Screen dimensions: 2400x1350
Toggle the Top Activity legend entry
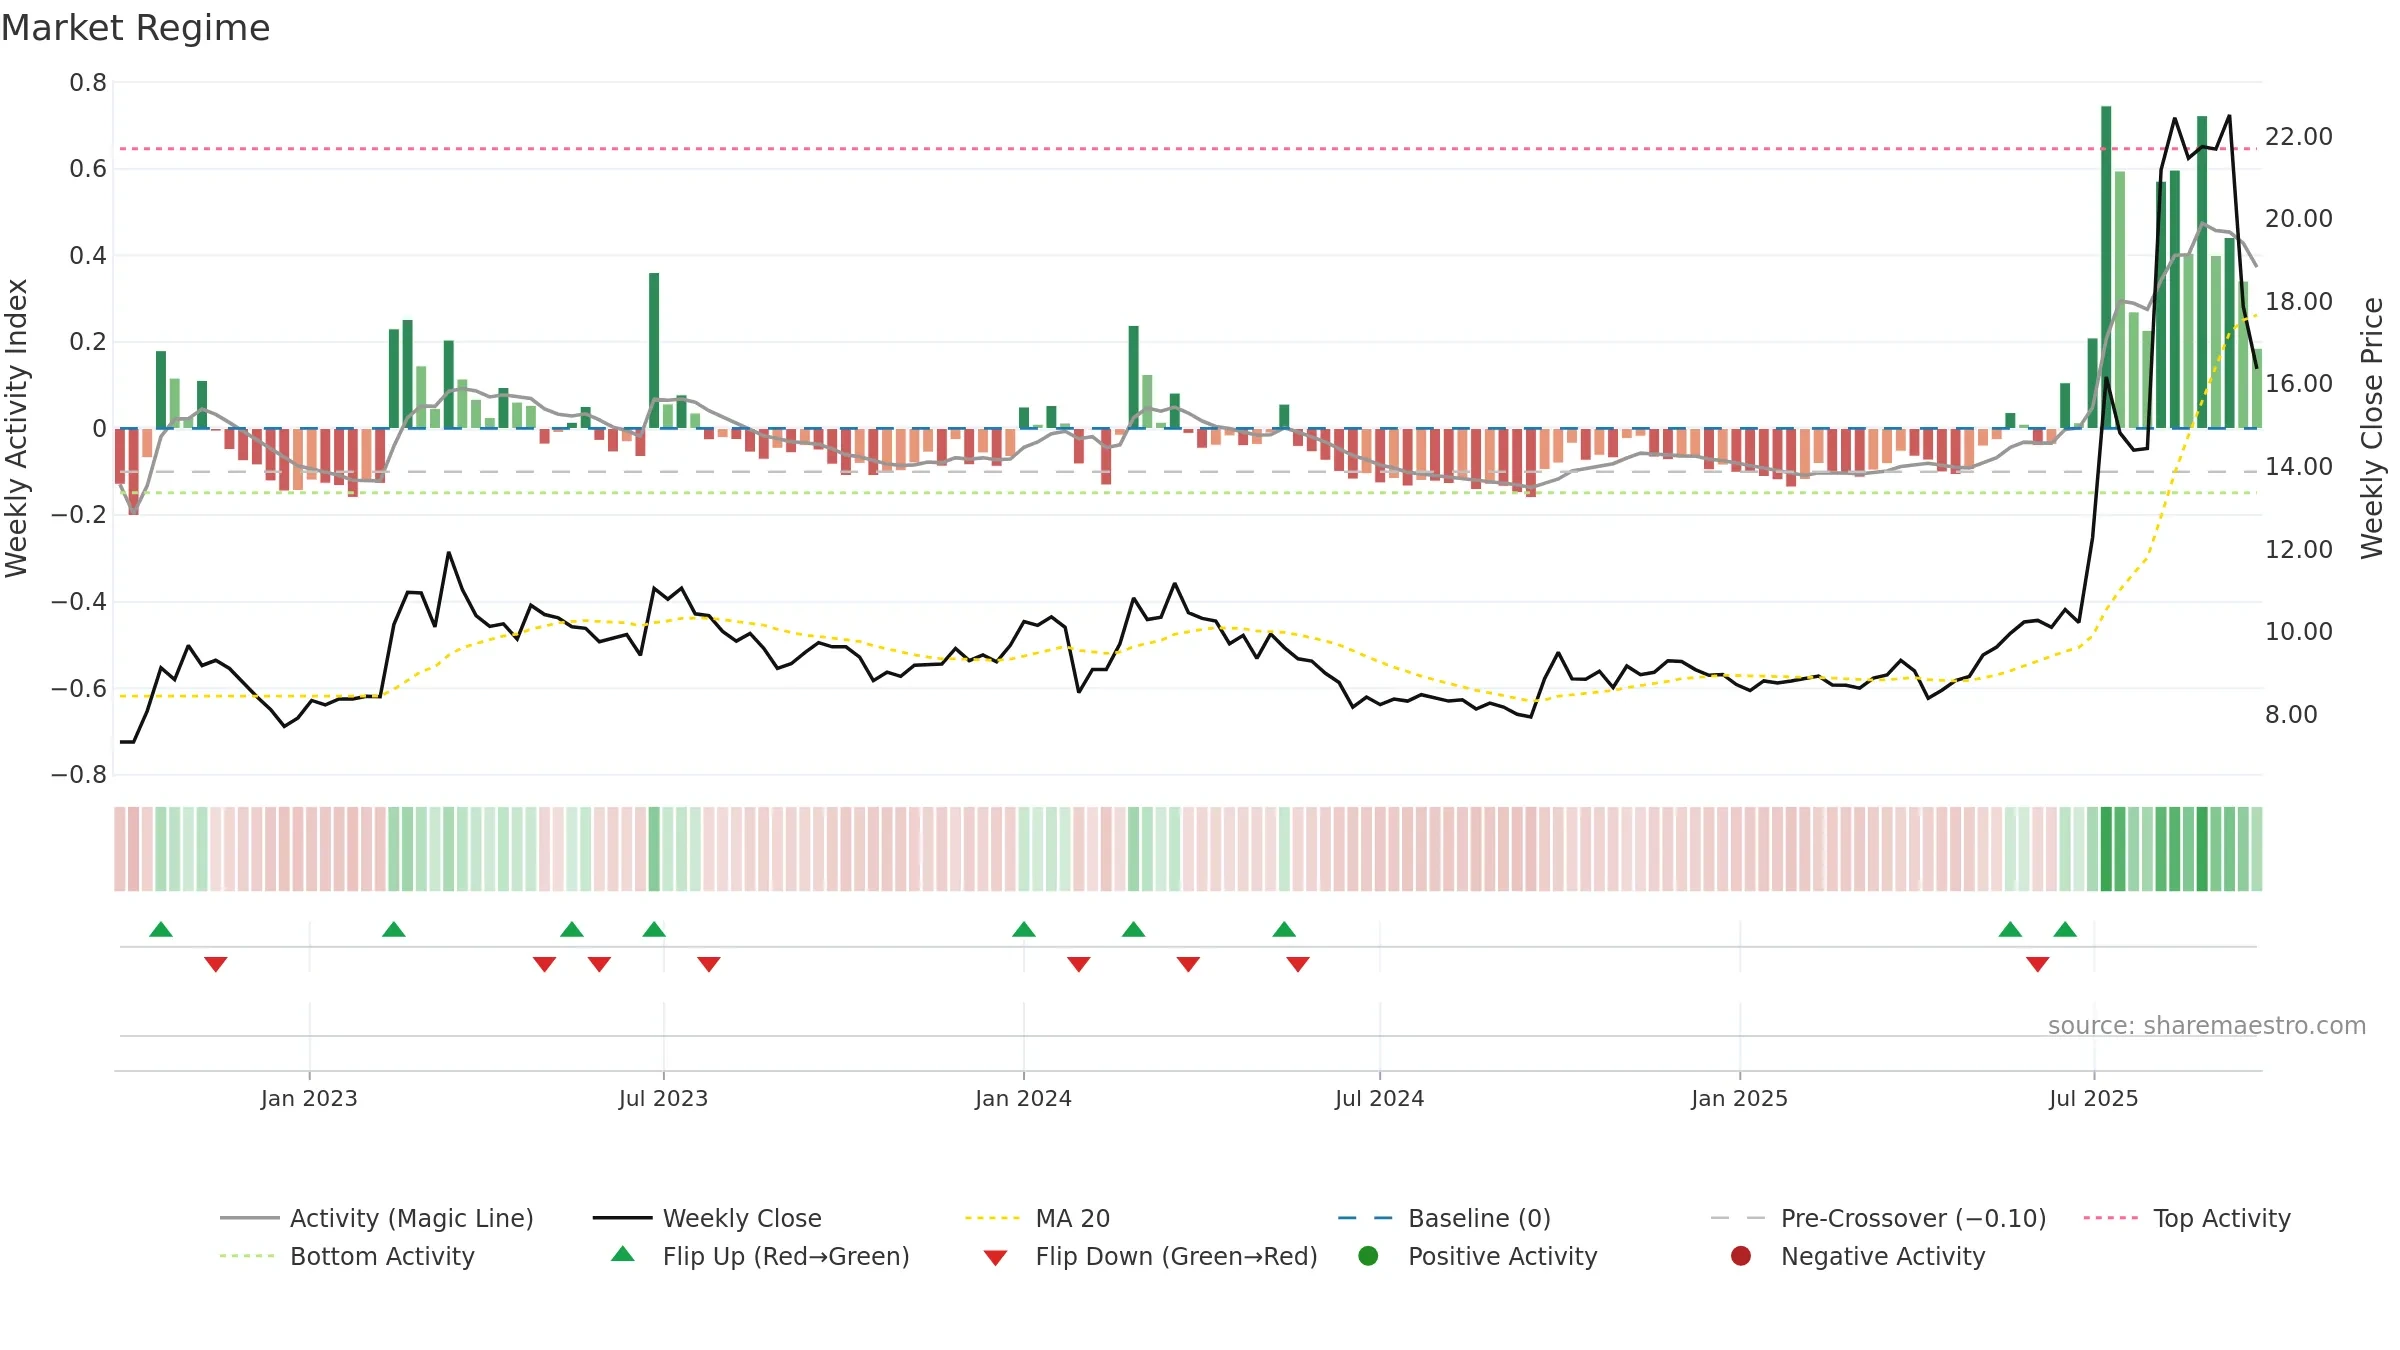coord(2187,1218)
